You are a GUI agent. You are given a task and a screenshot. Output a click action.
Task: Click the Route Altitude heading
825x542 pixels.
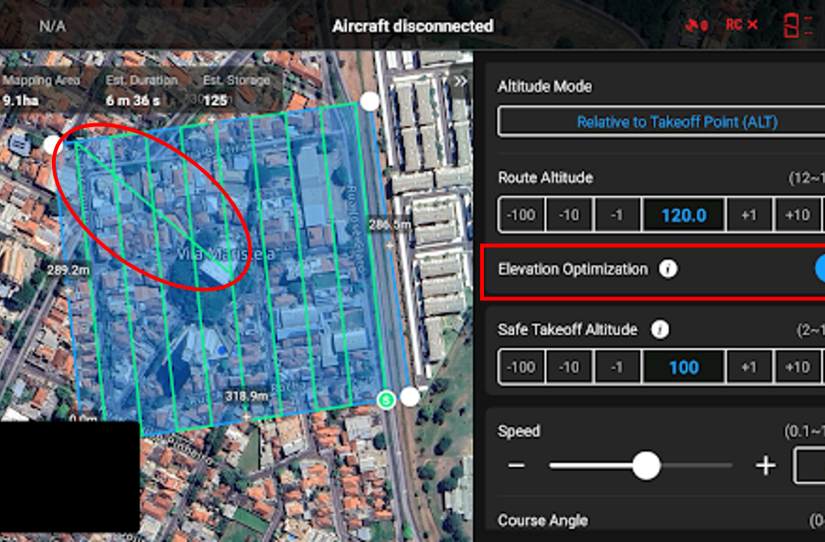pos(546,177)
